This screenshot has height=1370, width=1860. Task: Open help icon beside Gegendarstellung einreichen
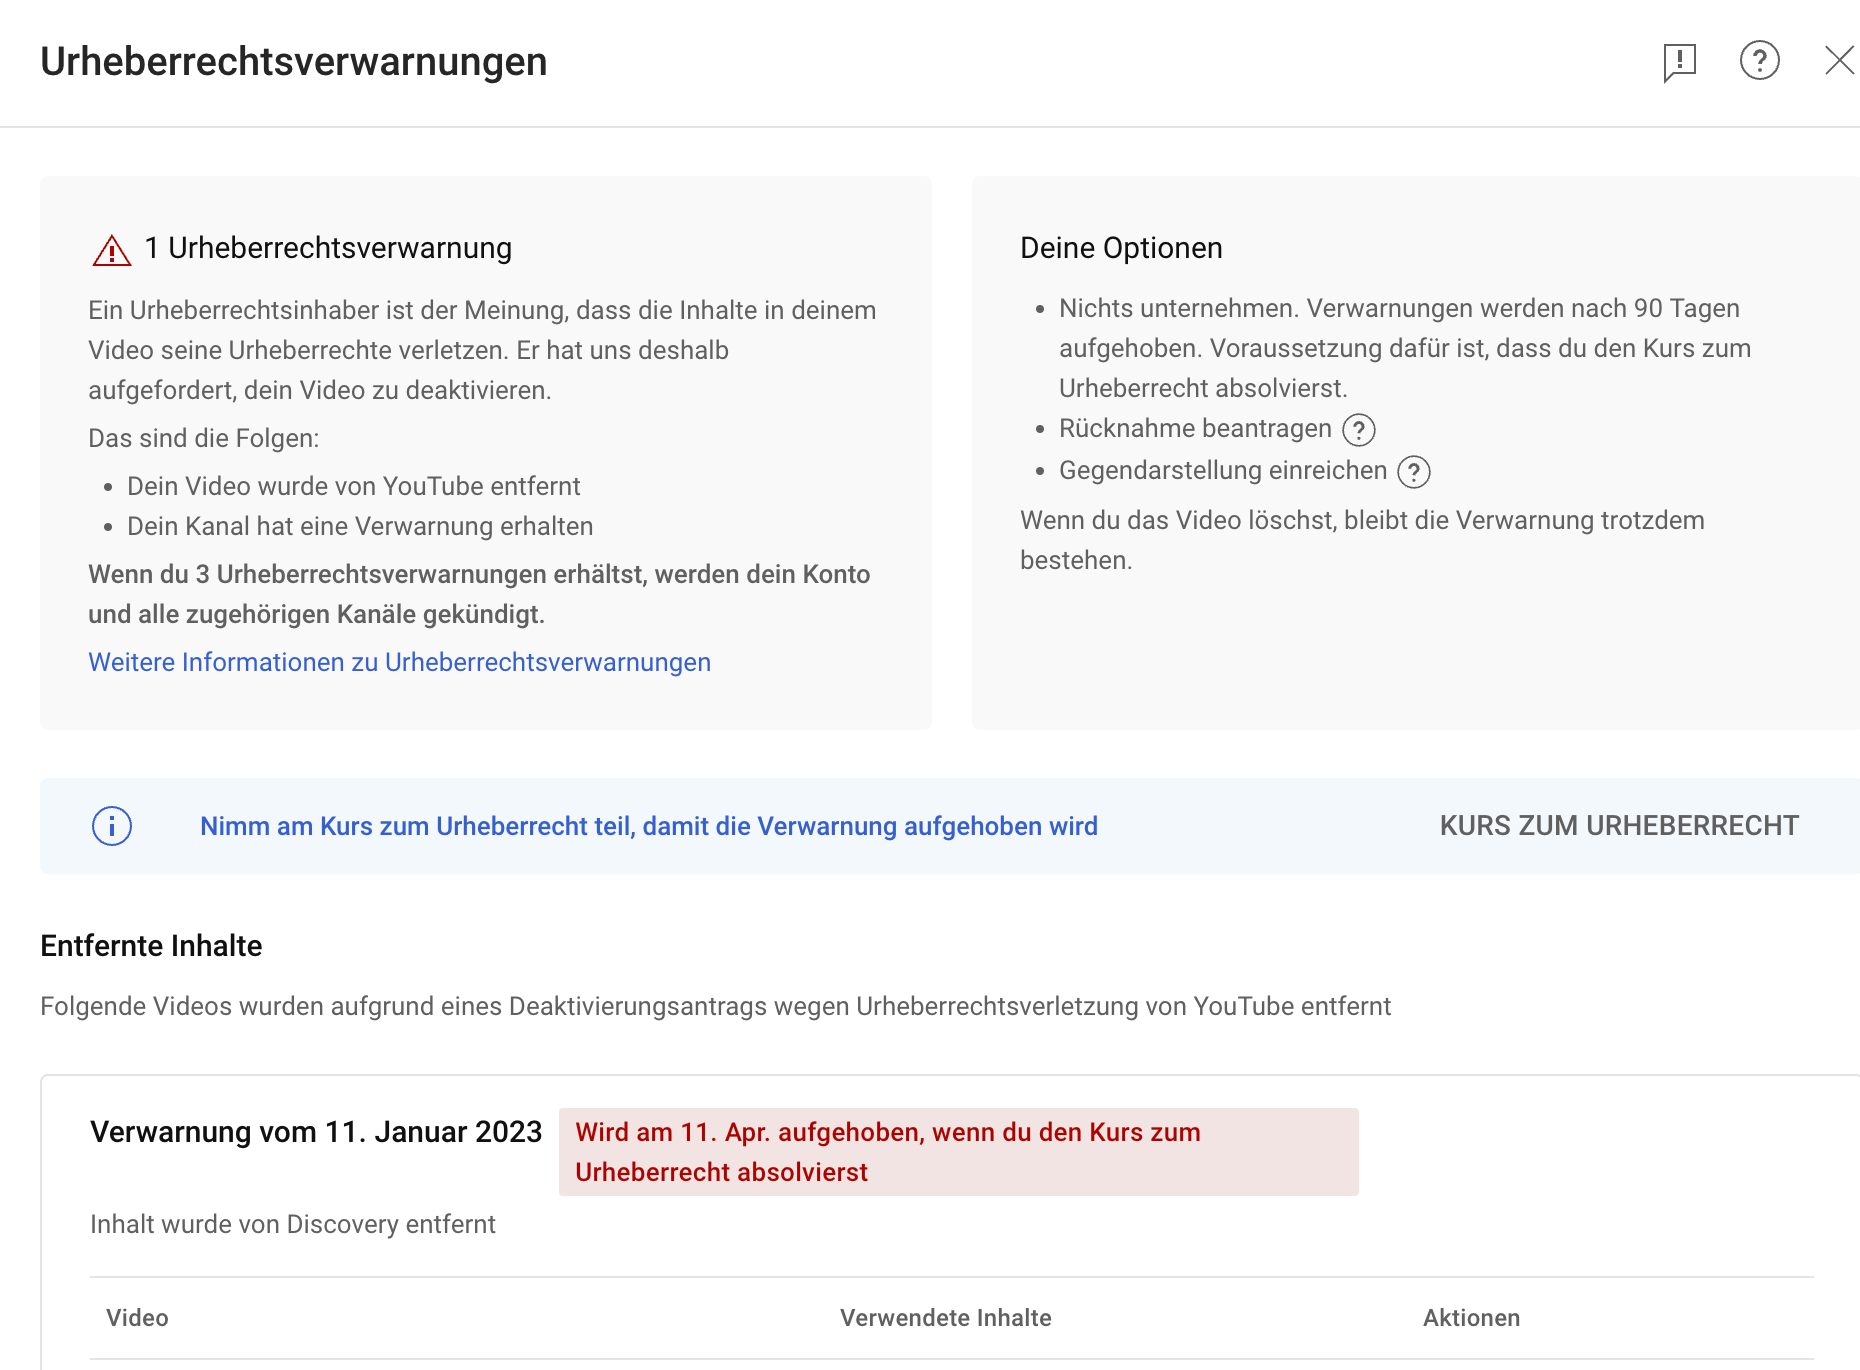tap(1413, 472)
